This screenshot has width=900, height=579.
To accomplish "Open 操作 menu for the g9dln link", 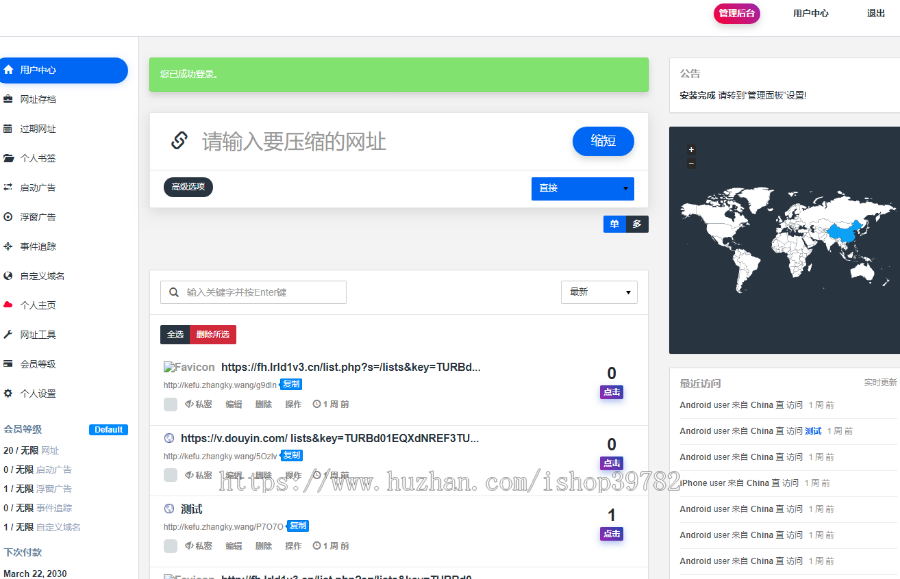I will click(x=293, y=404).
